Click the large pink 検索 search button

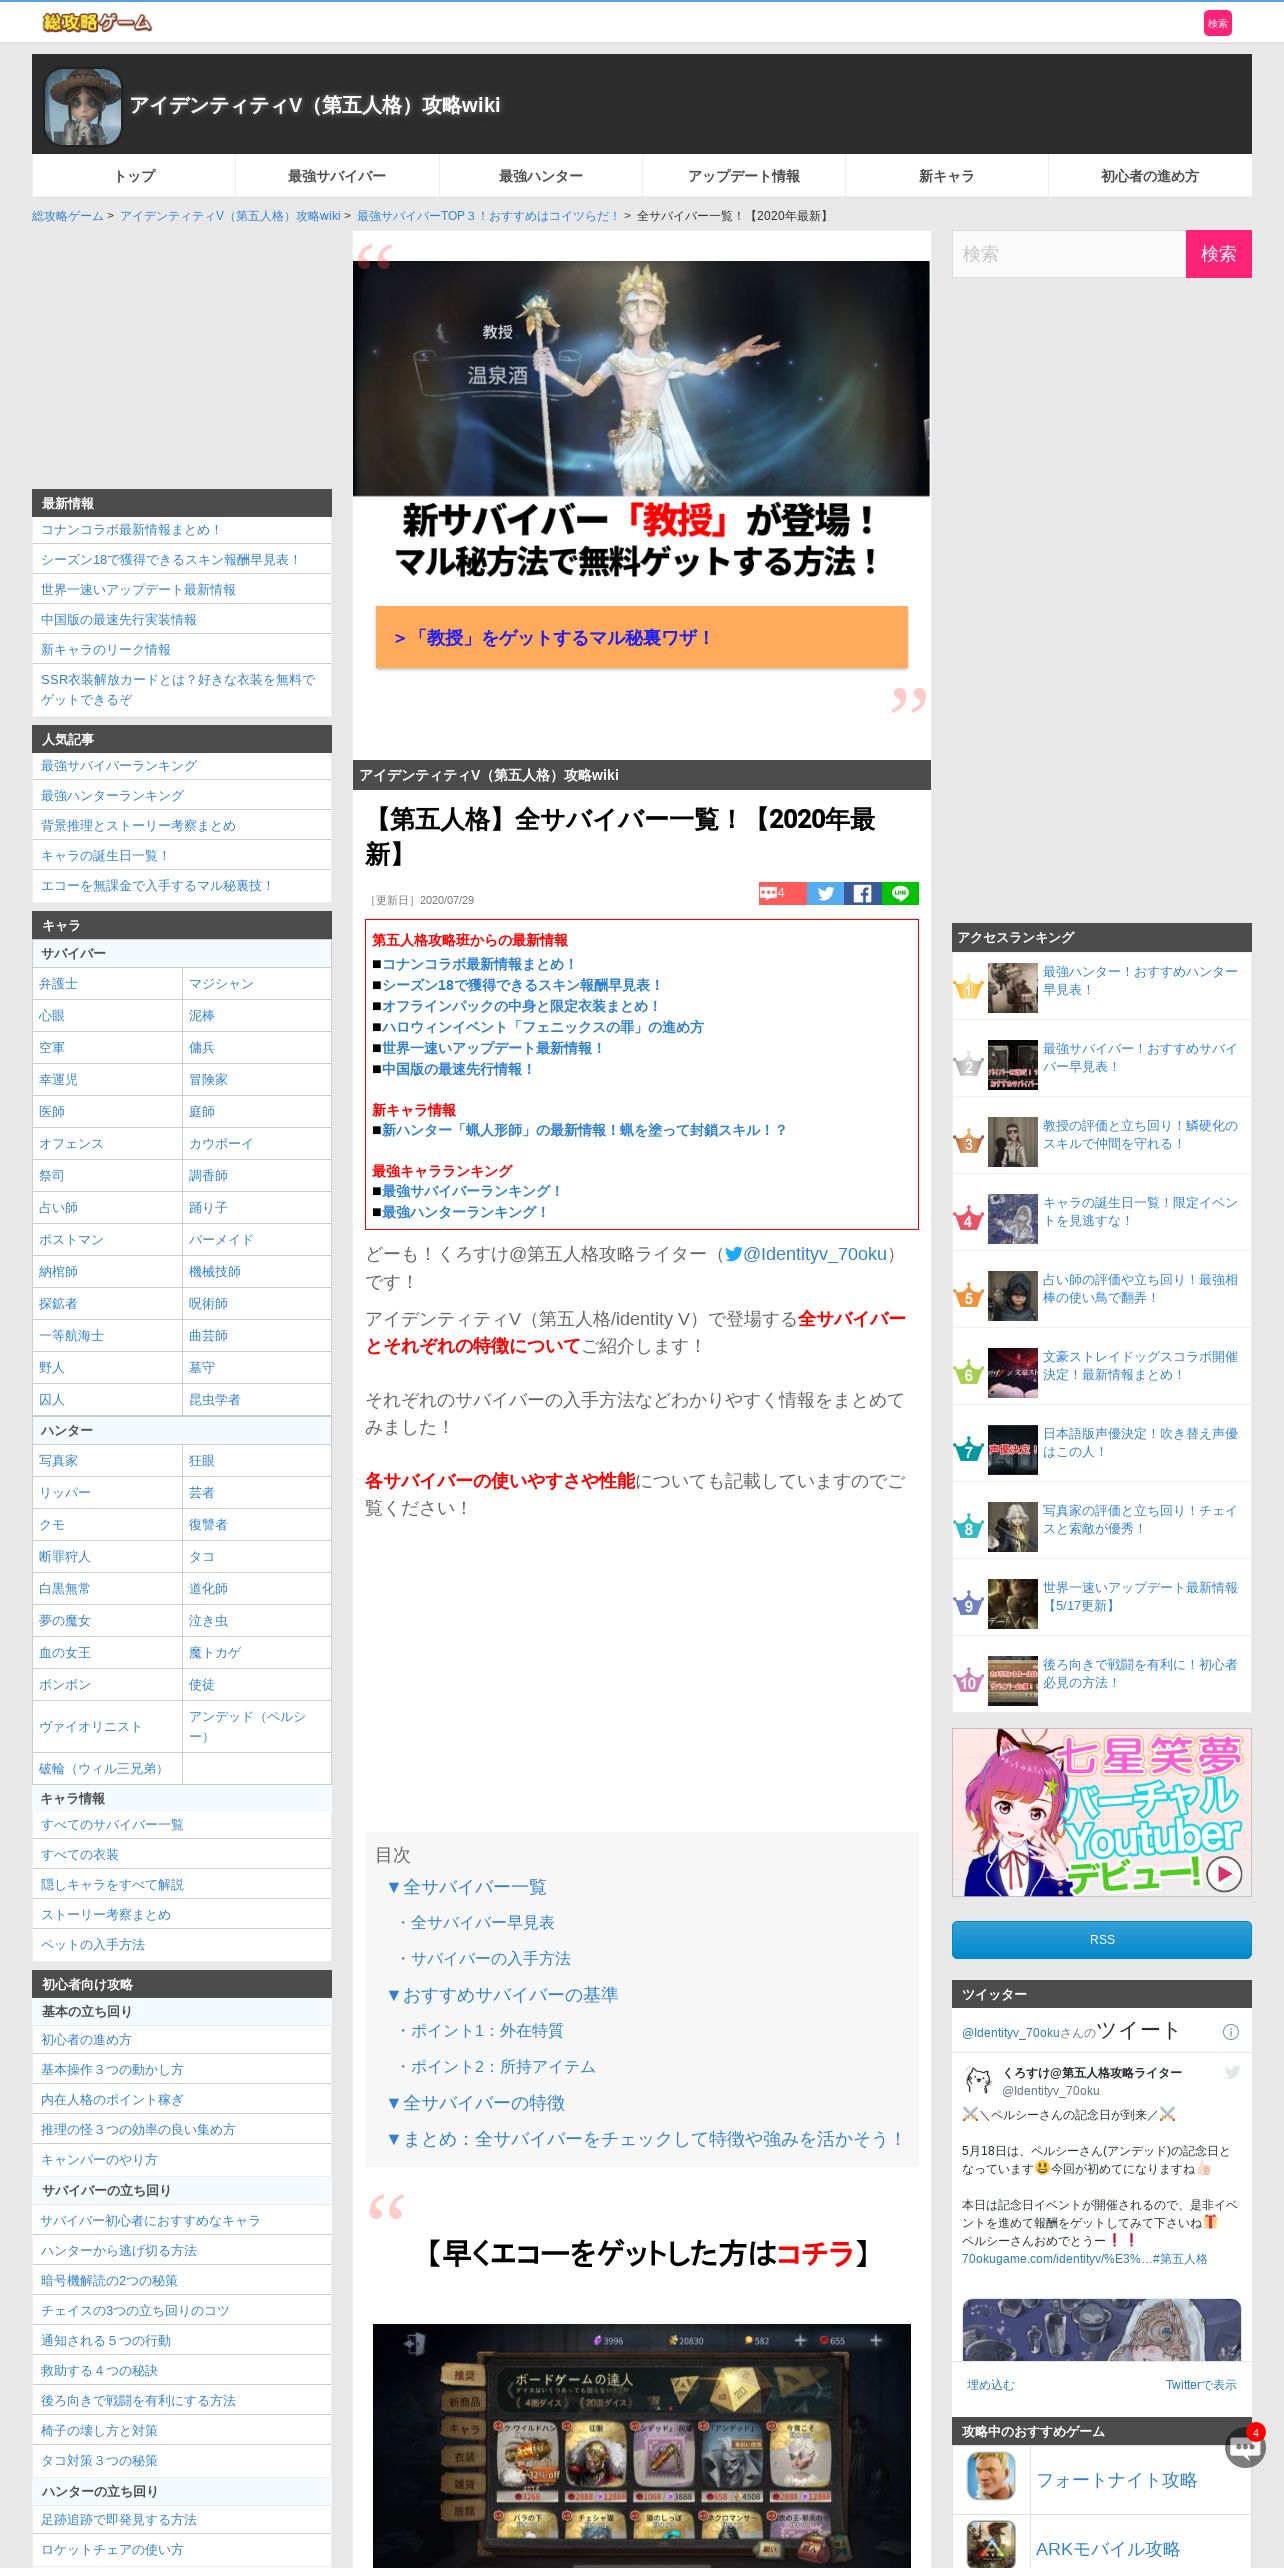click(1218, 254)
